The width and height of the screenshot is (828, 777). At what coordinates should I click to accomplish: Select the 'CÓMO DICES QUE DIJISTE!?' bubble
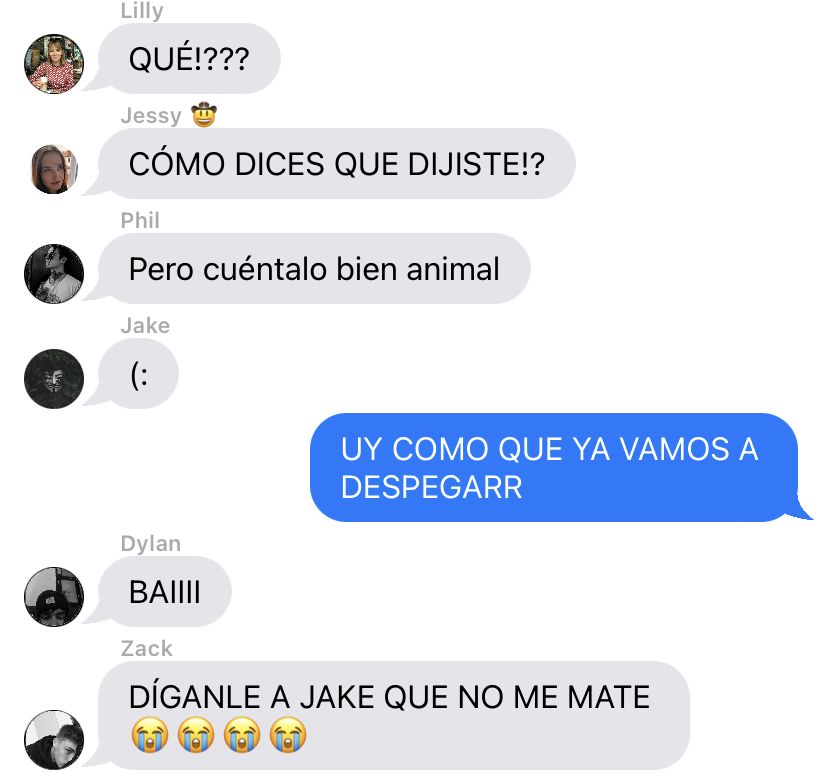pos(336,163)
